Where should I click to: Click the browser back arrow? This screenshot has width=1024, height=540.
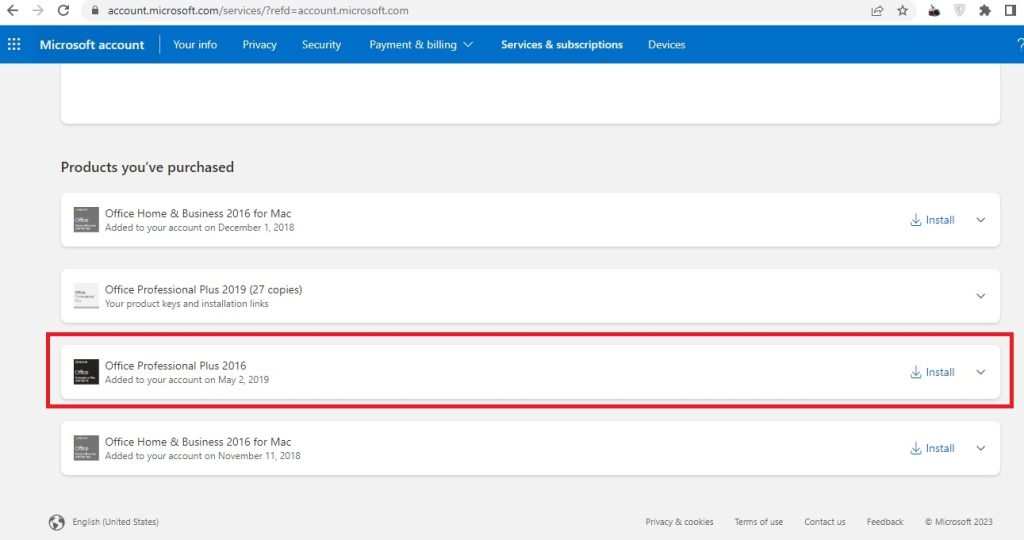[x=13, y=11]
